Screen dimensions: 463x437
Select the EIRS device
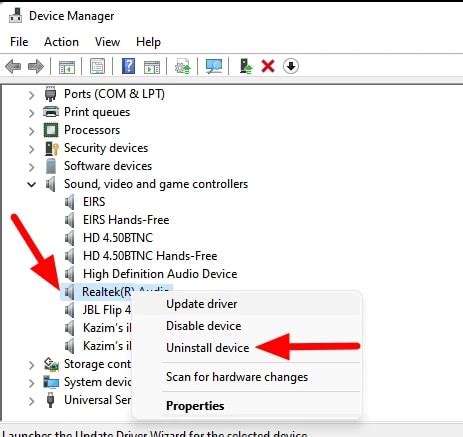94,202
